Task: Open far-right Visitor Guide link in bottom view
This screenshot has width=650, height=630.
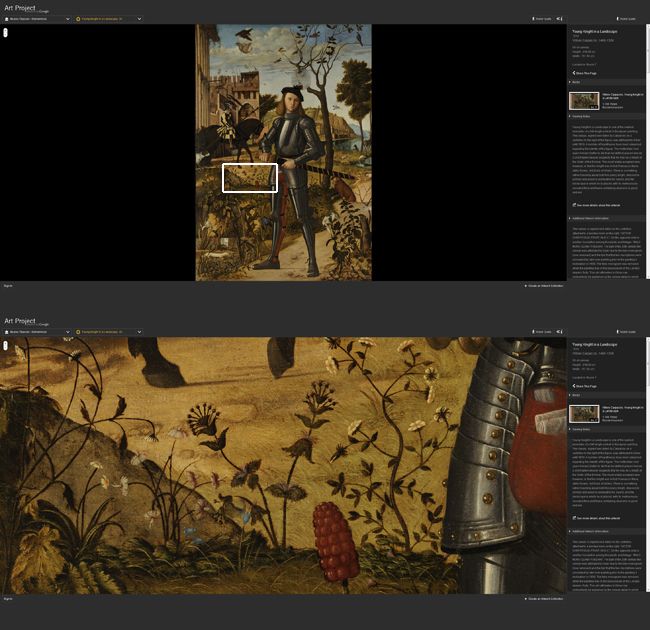Action: pyautogui.click(x=626, y=332)
